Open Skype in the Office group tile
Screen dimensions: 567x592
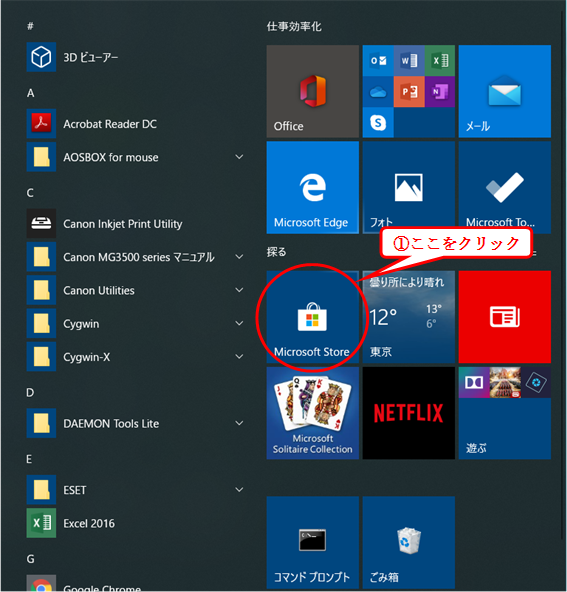click(x=378, y=123)
